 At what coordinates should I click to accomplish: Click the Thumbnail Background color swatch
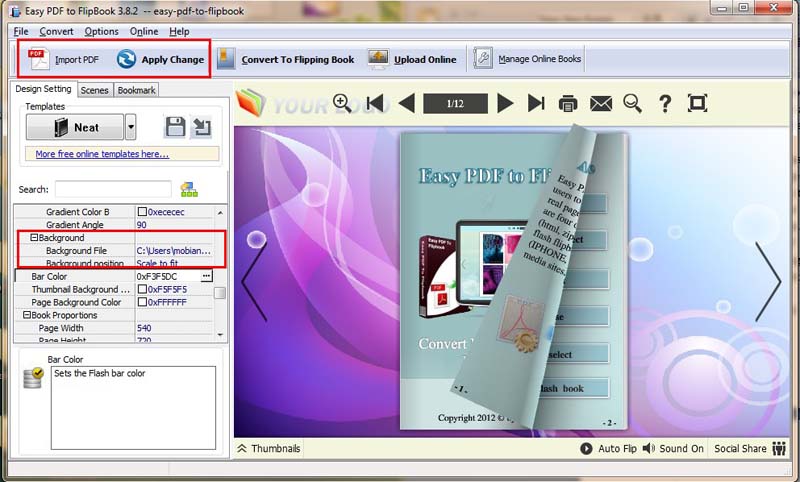point(142,289)
